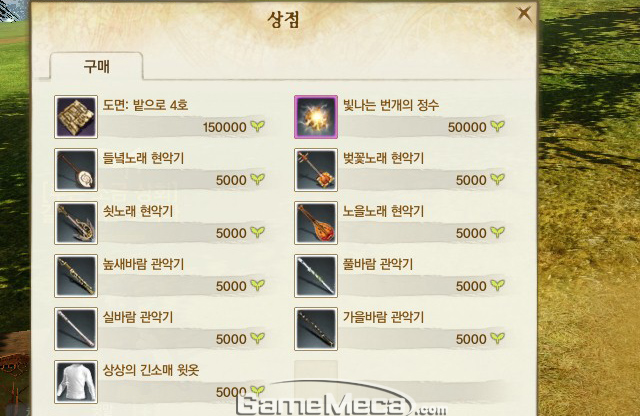Pick the 벚꽃노래 현악기 instrument icon
Viewport: 640px width, 416px height.
pyautogui.click(x=316, y=170)
